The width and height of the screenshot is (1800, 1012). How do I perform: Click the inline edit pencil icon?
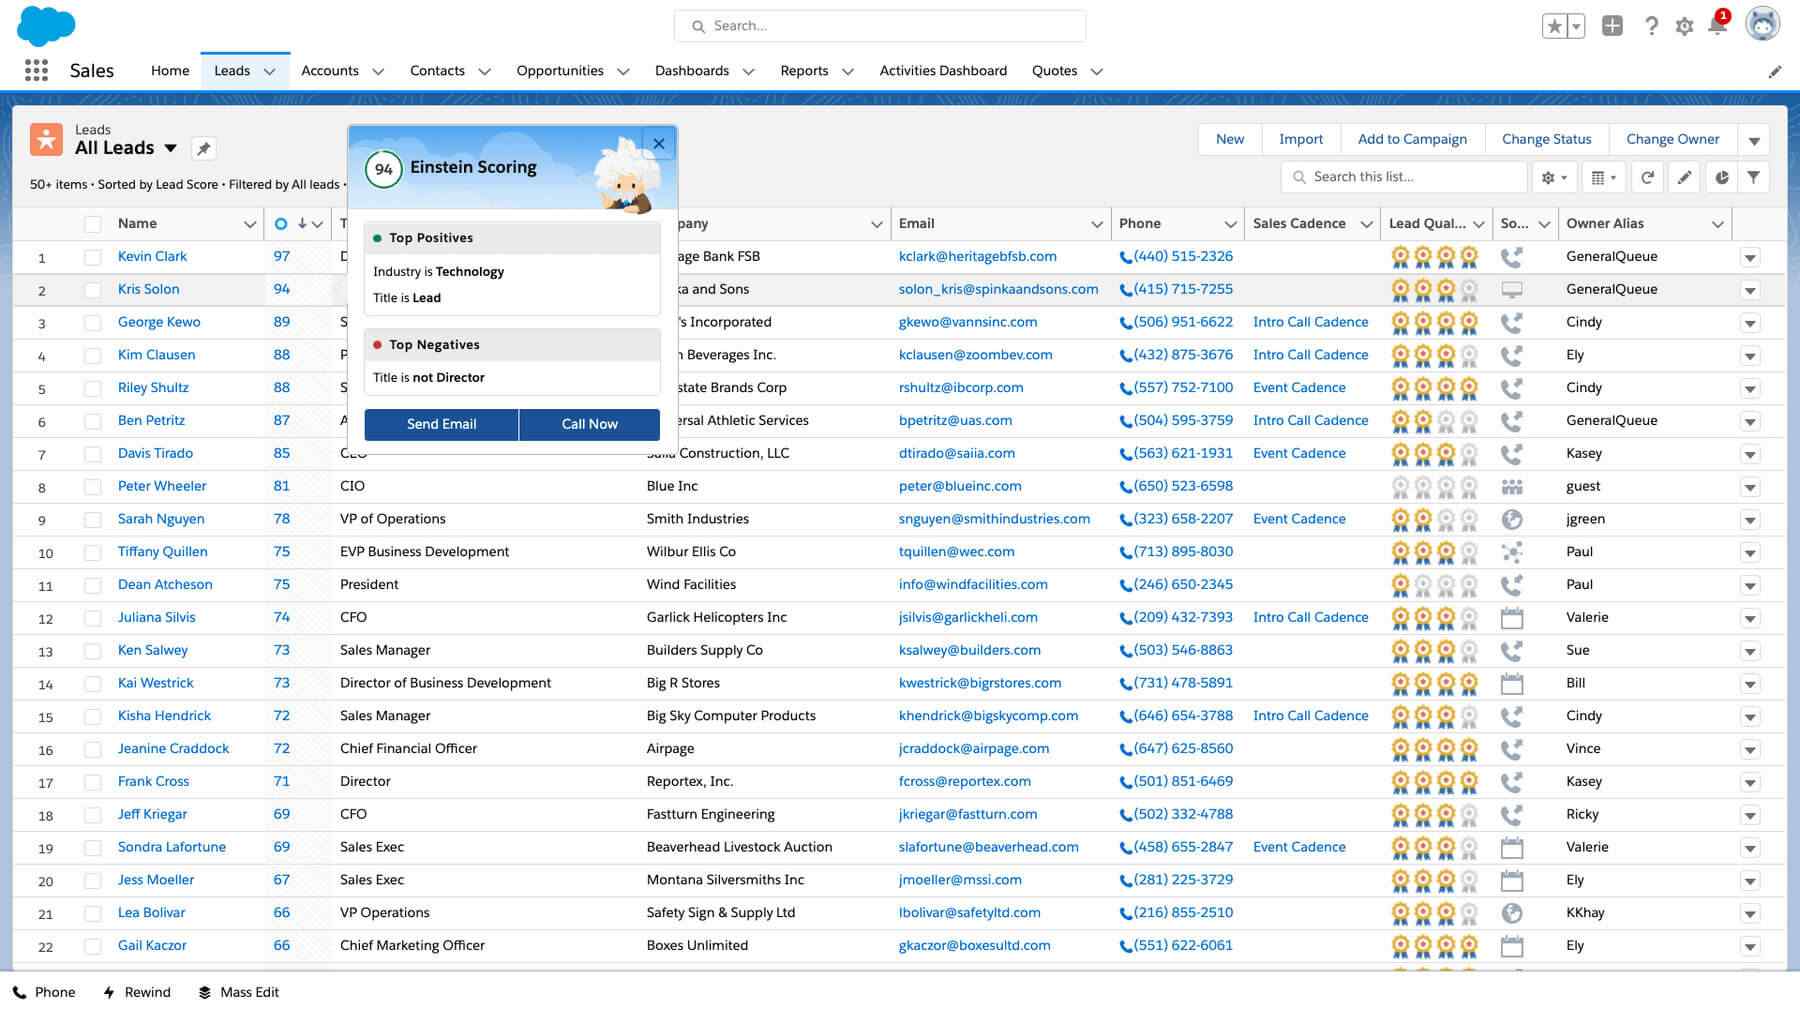pos(1685,177)
